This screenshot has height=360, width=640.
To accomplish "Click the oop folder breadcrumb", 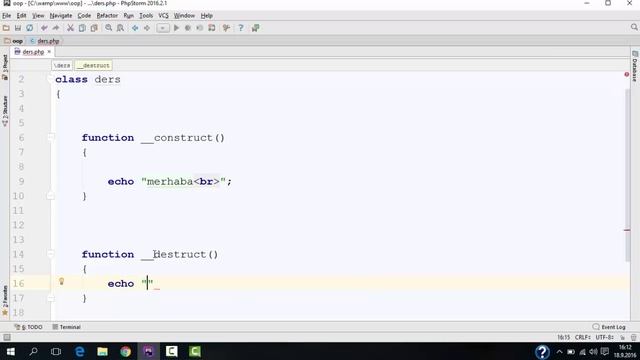I will [x=14, y=41].
